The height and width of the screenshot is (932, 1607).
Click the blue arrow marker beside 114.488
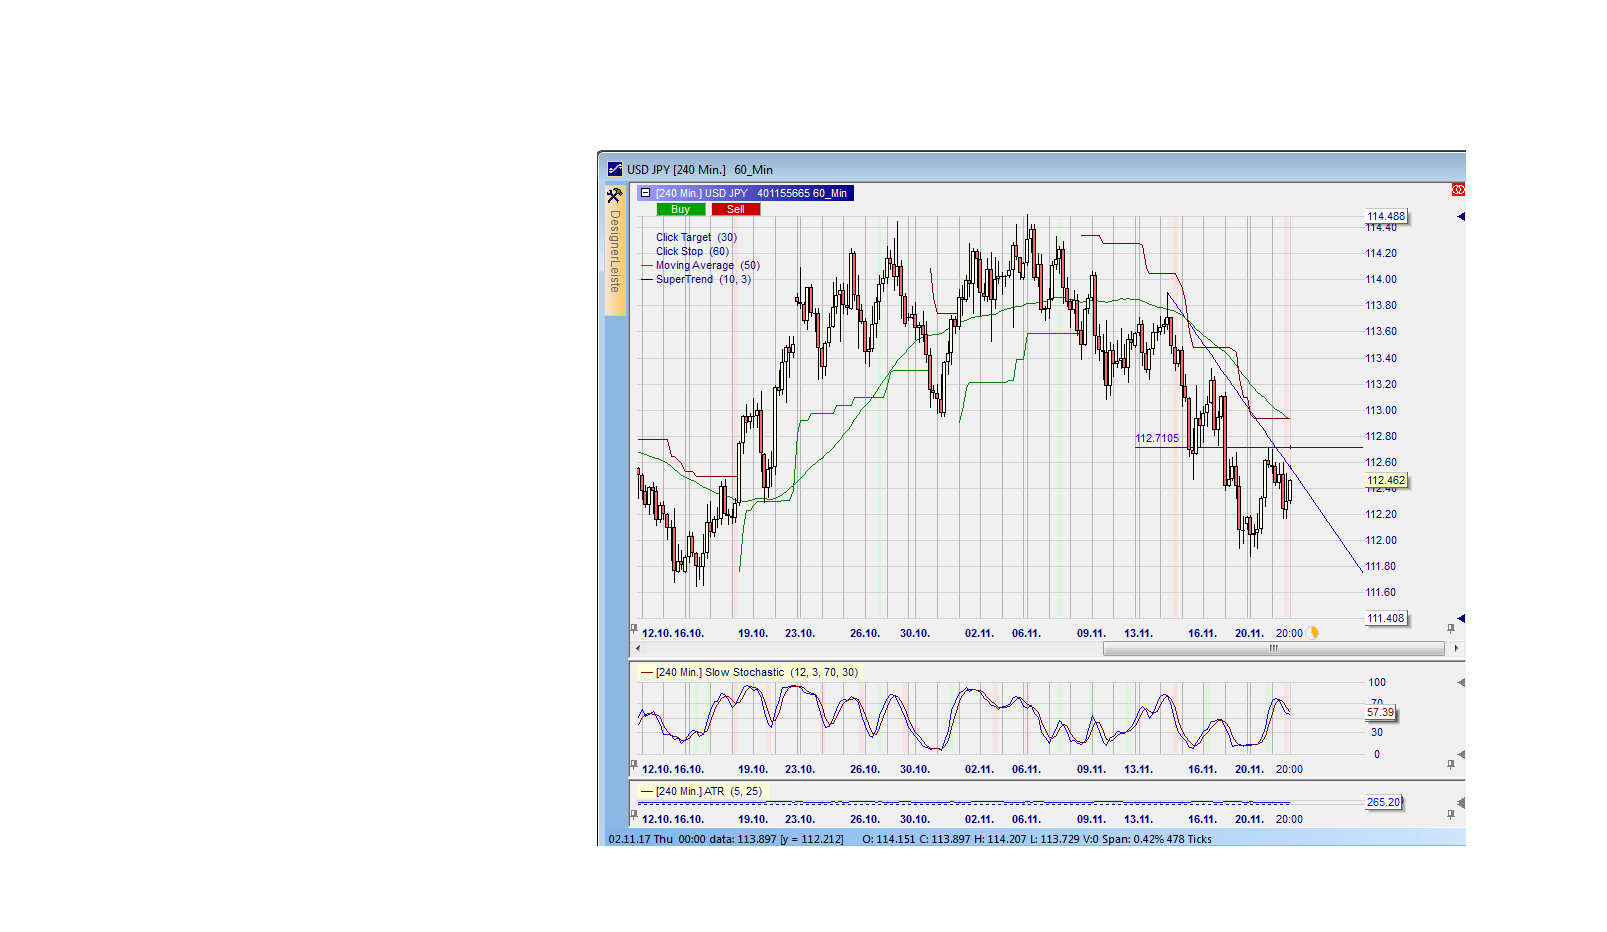pos(1461,216)
